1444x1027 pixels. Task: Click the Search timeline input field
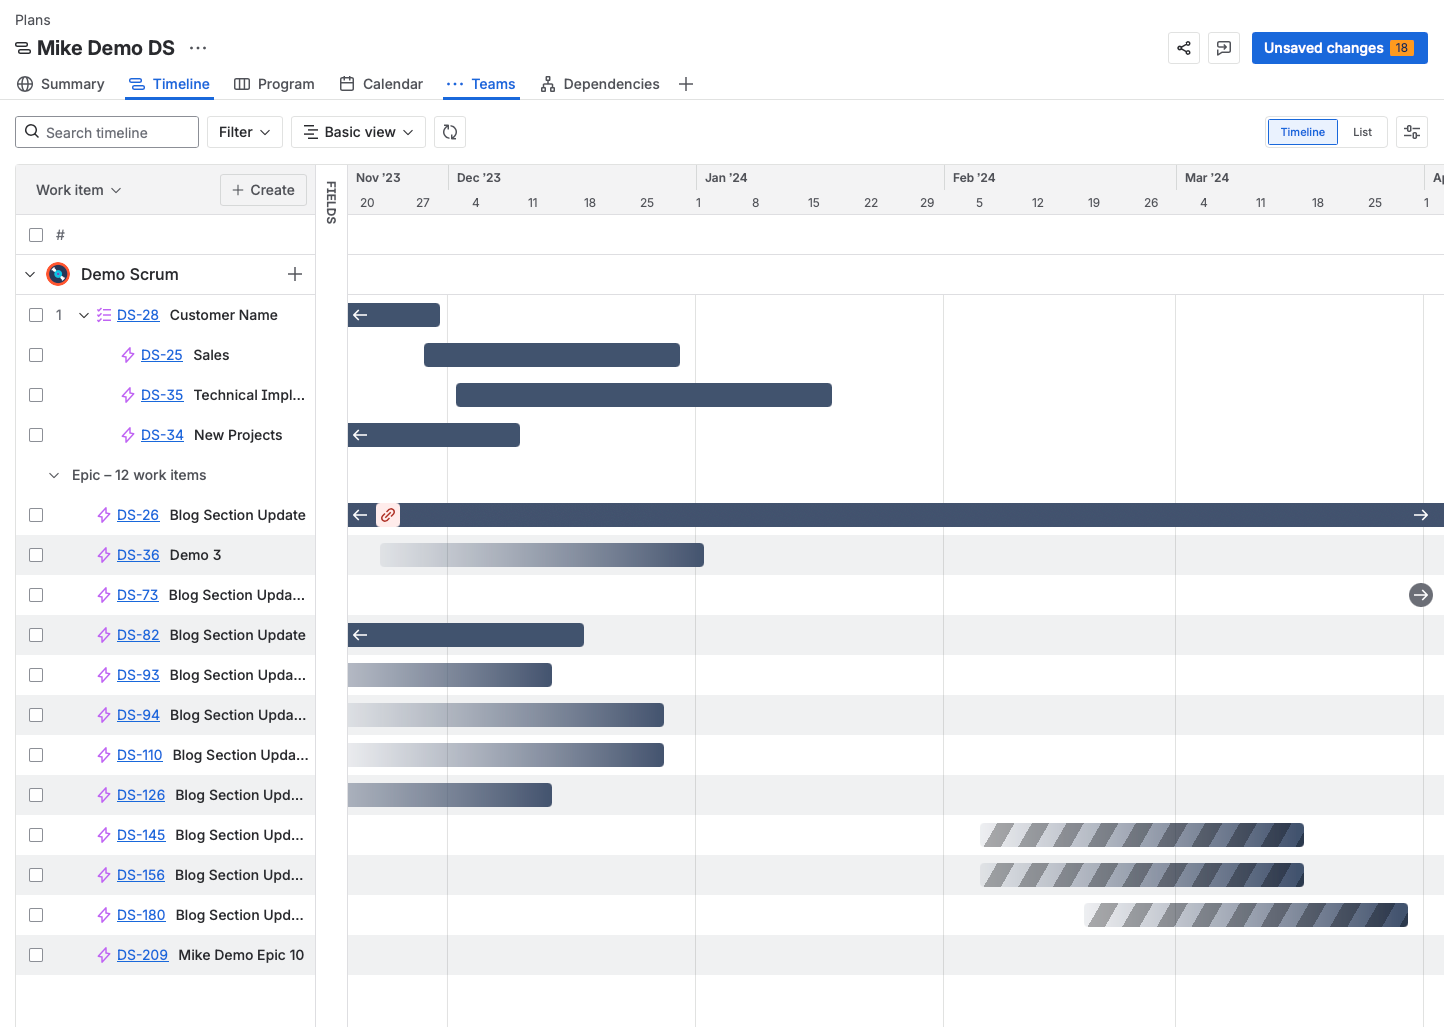pyautogui.click(x=107, y=132)
